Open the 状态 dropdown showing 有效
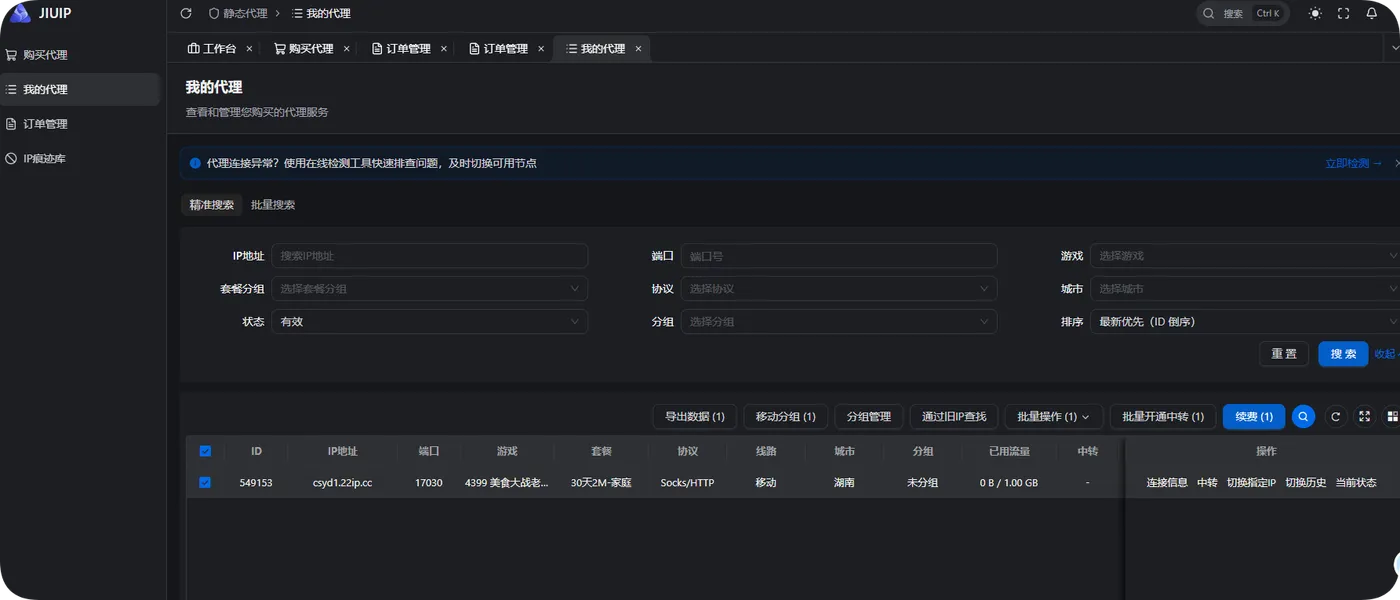This screenshot has width=1400, height=600. [430, 322]
